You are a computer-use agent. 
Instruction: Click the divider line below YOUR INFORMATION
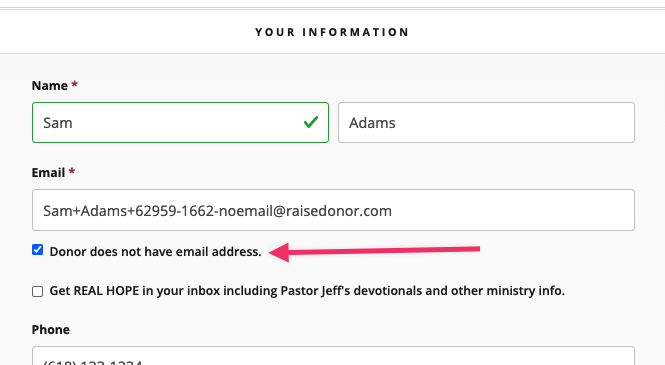click(x=332, y=53)
